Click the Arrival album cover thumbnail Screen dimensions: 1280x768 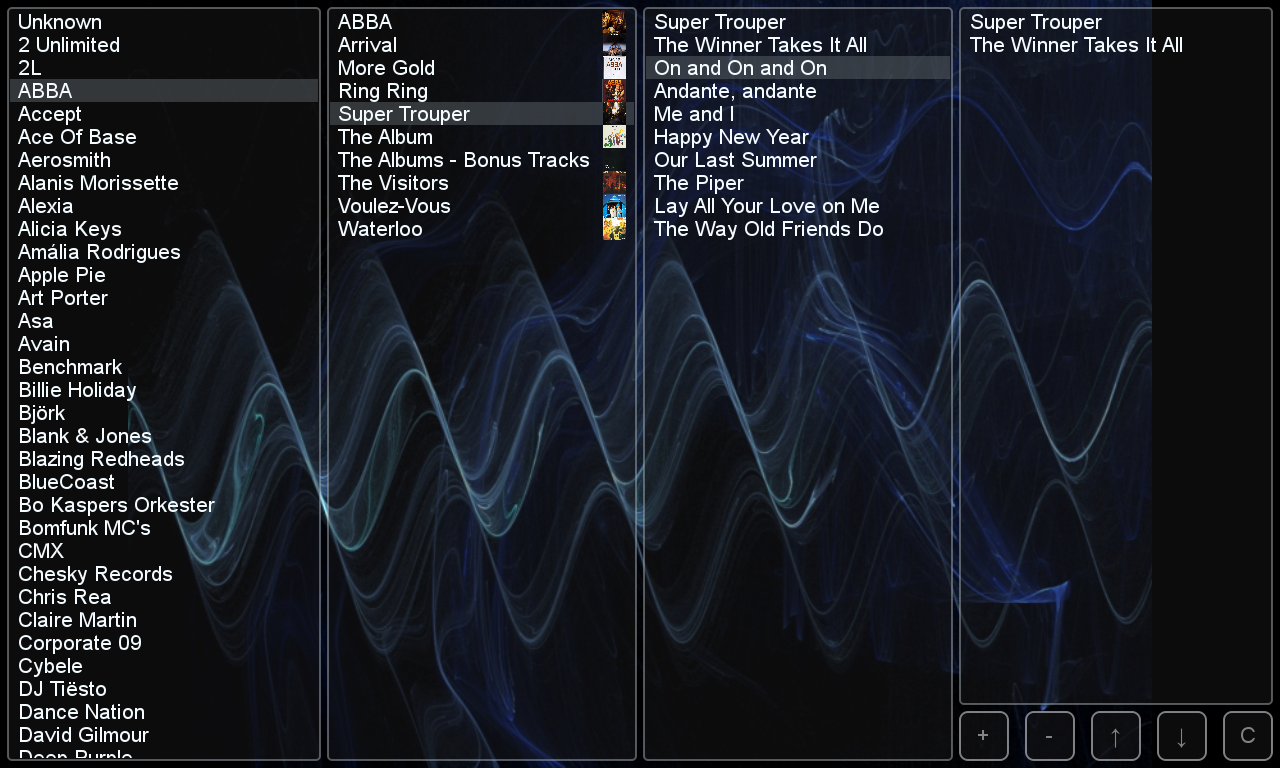coord(614,45)
